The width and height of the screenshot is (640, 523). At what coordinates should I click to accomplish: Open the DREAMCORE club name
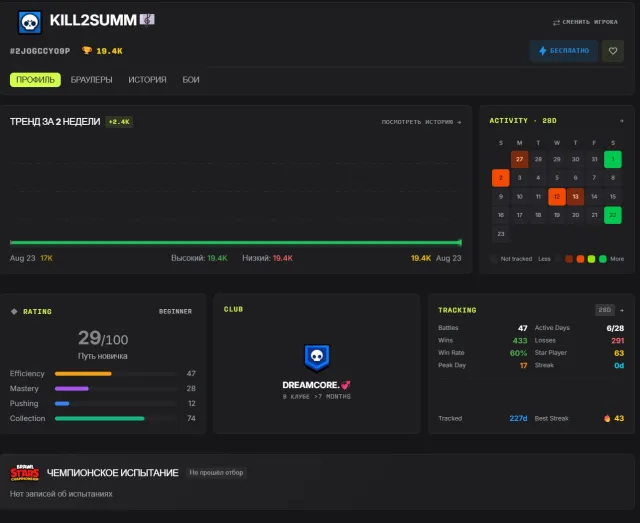click(316, 385)
